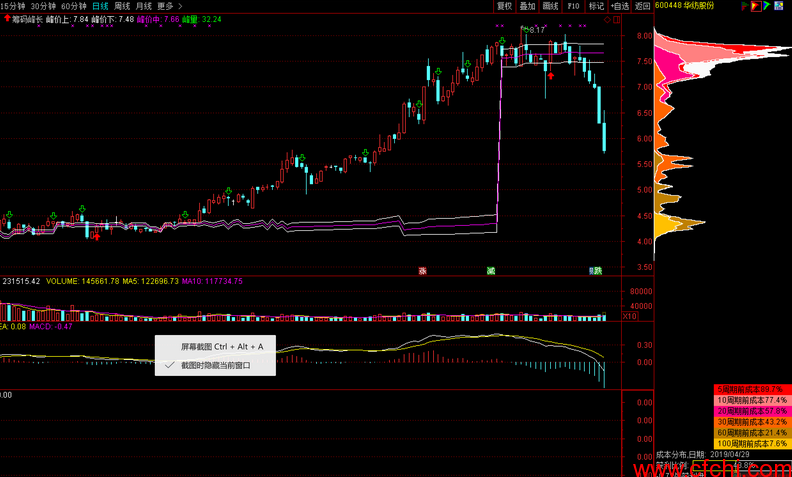Click the 返回 back button
Screen dimensions: 792x477
(642, 6)
